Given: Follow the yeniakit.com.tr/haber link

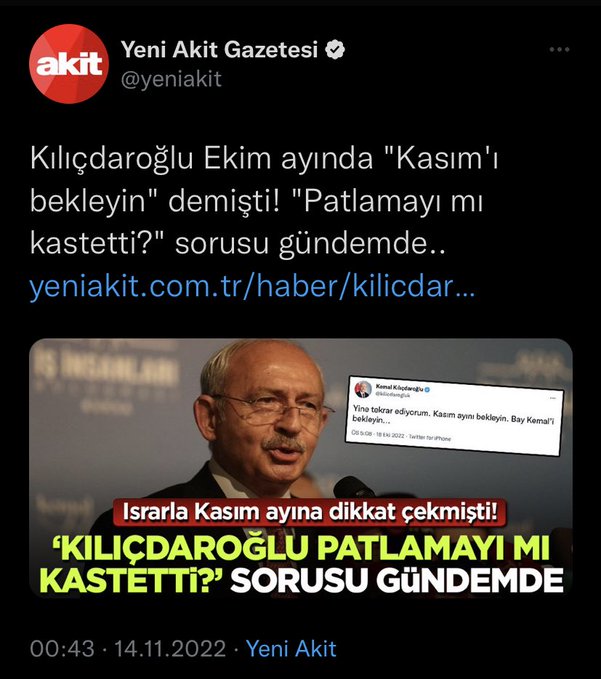Looking at the screenshot, I should coord(252,287).
